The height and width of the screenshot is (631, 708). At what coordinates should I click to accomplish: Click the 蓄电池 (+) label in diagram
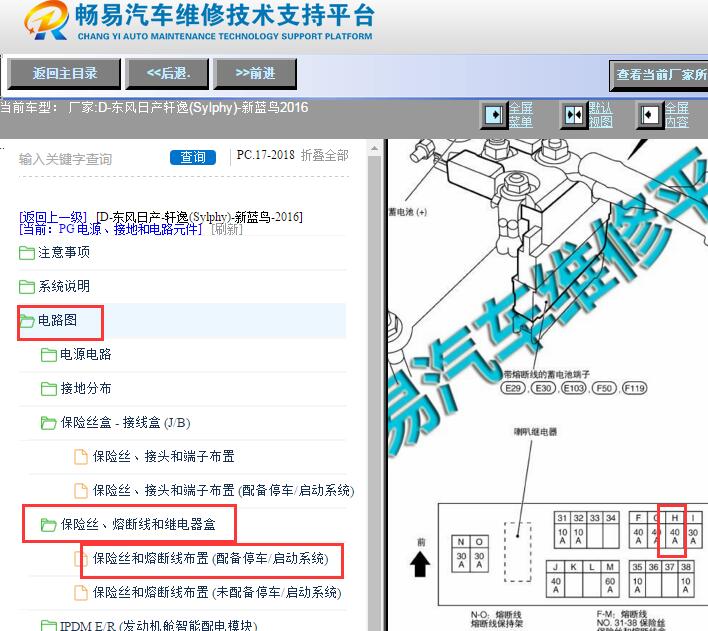pos(407,212)
